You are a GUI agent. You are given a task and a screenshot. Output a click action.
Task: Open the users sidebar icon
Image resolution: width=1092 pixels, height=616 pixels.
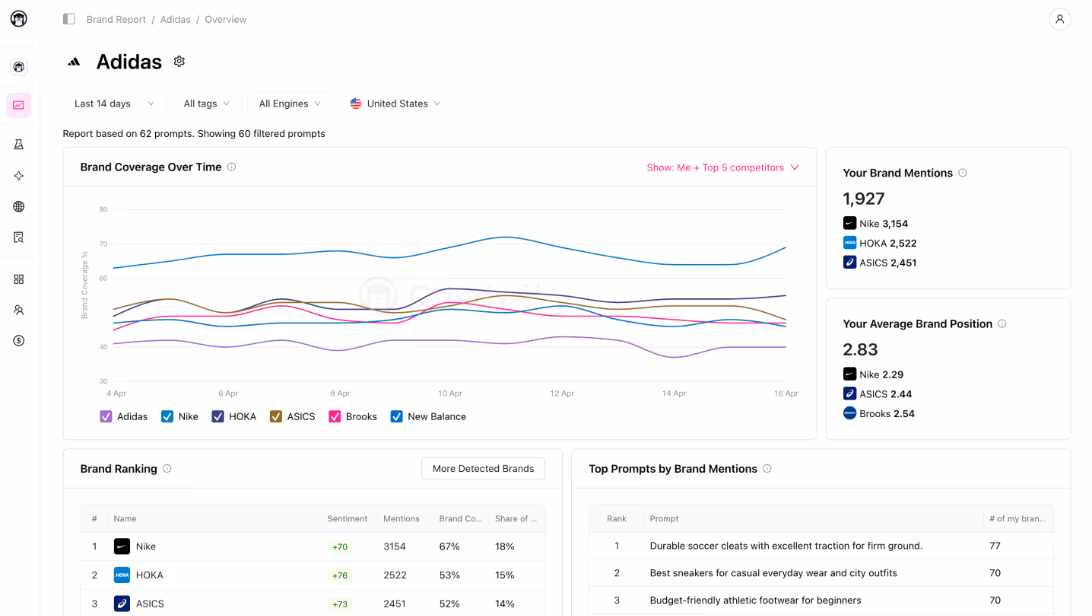[19, 310]
